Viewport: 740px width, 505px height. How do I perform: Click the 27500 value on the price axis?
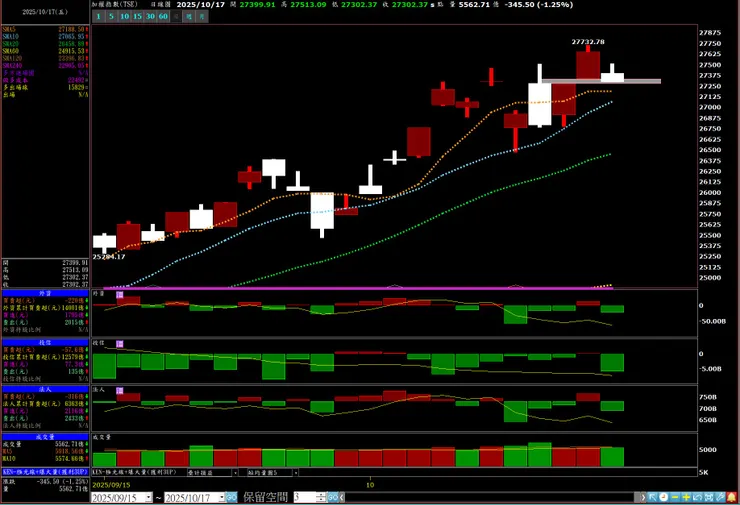(x=710, y=65)
